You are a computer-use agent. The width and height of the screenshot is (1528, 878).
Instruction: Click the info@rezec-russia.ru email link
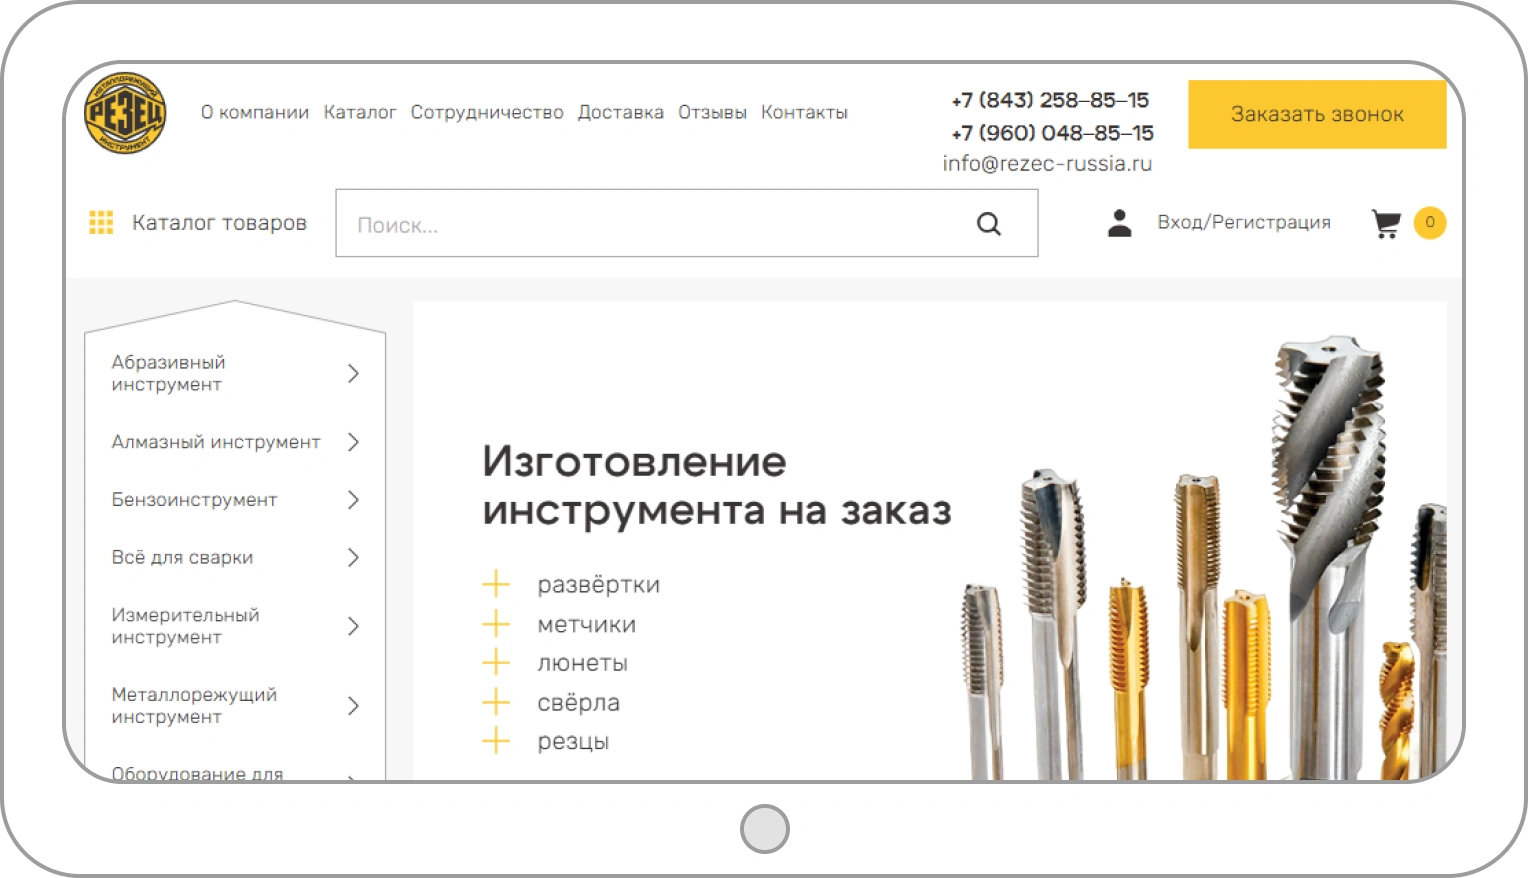click(1047, 164)
